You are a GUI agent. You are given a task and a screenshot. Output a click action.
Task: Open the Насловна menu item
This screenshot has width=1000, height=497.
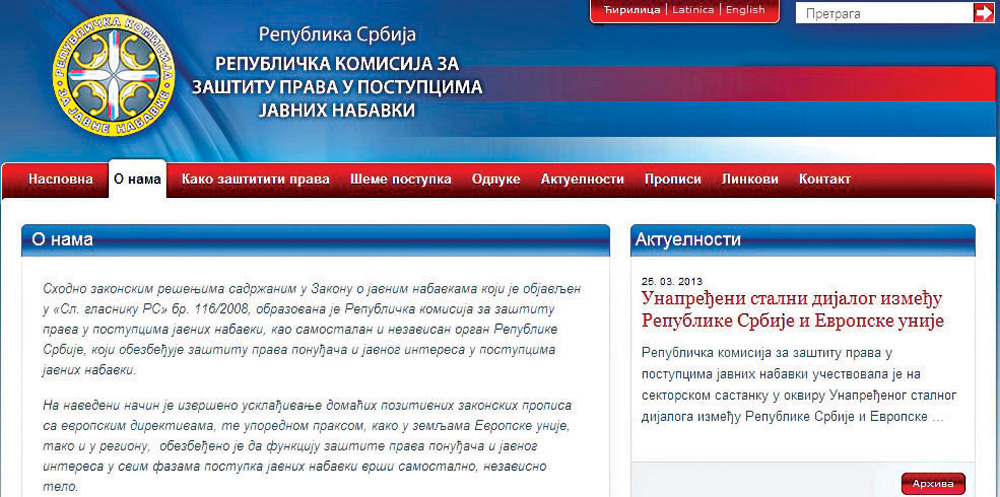(60, 179)
